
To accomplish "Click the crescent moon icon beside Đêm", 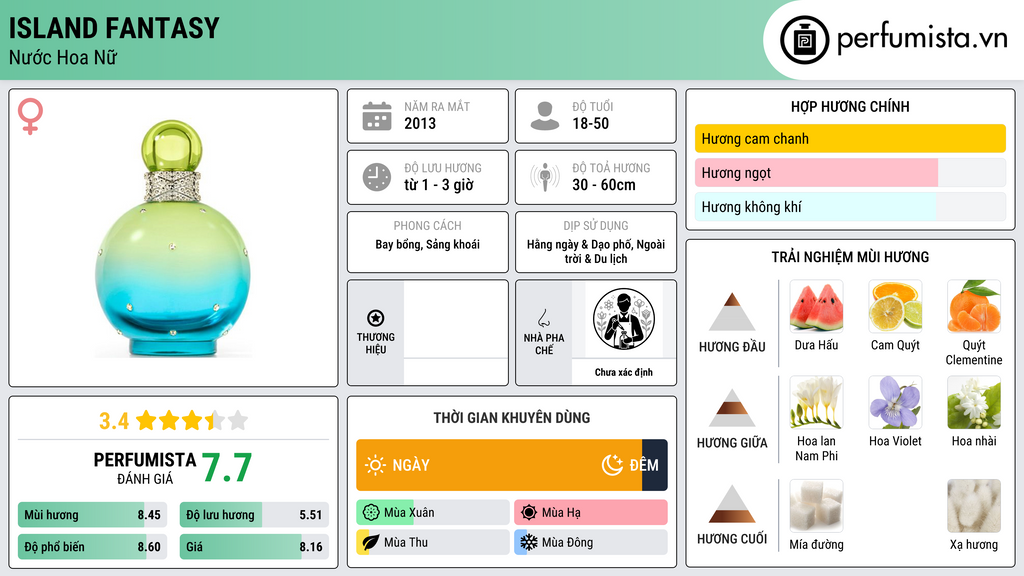I will tap(612, 465).
